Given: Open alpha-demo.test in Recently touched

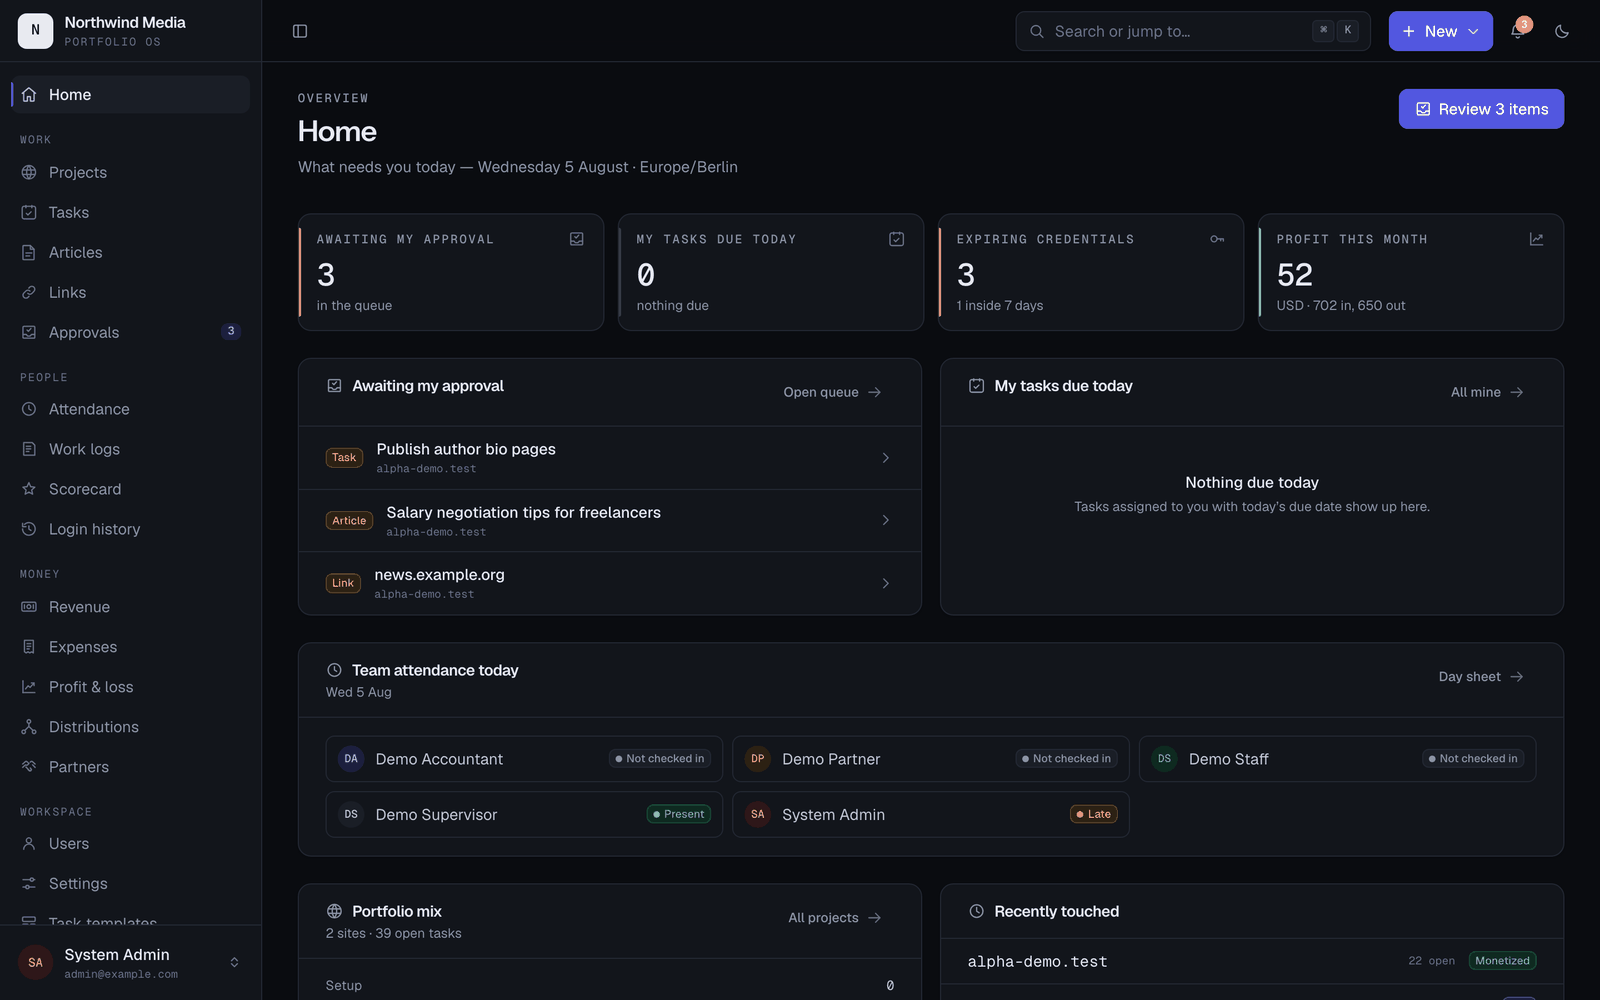Looking at the screenshot, I should pyautogui.click(x=1037, y=962).
